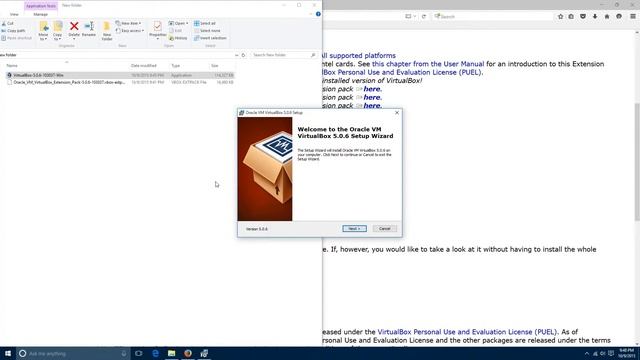
Task: Open Firefox from taskbar
Action: [188, 353]
